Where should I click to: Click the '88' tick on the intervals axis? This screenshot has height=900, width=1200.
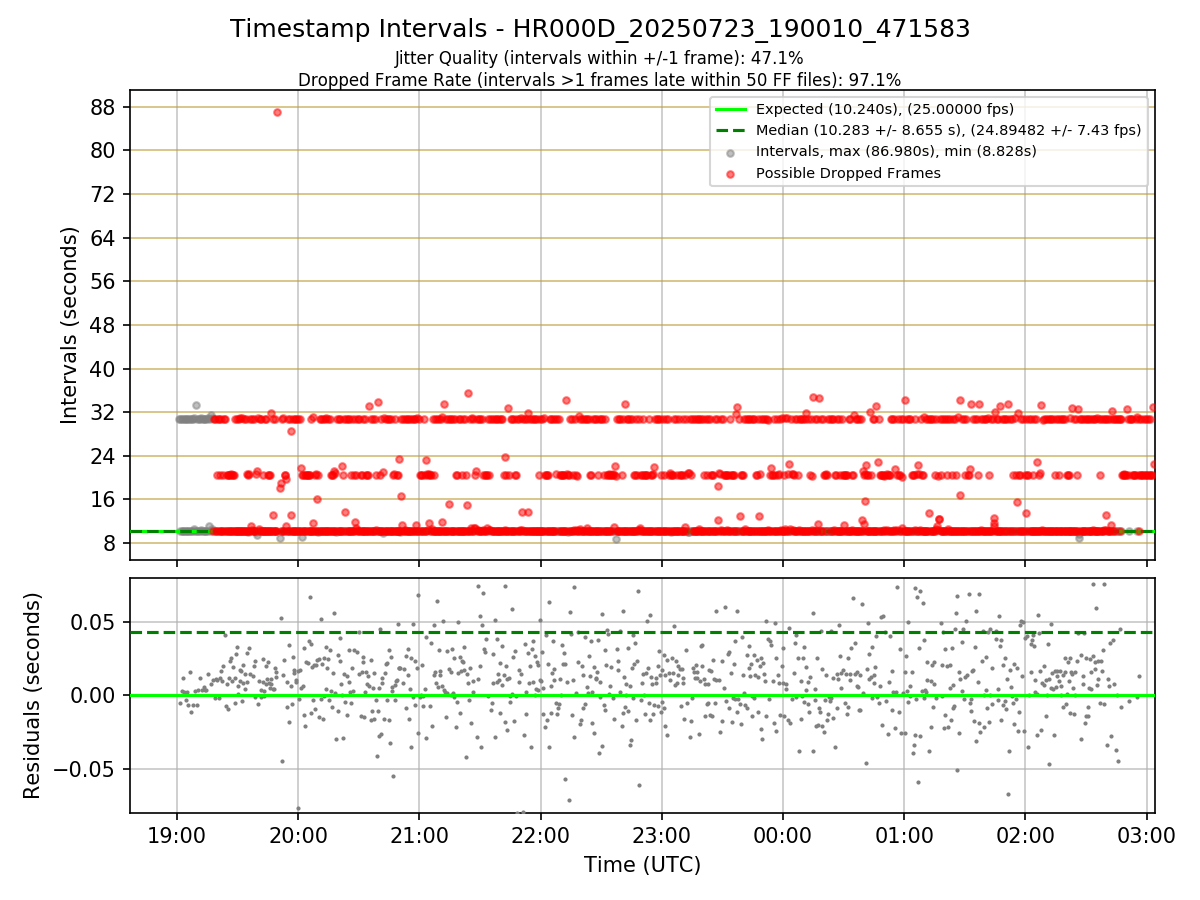point(103,107)
